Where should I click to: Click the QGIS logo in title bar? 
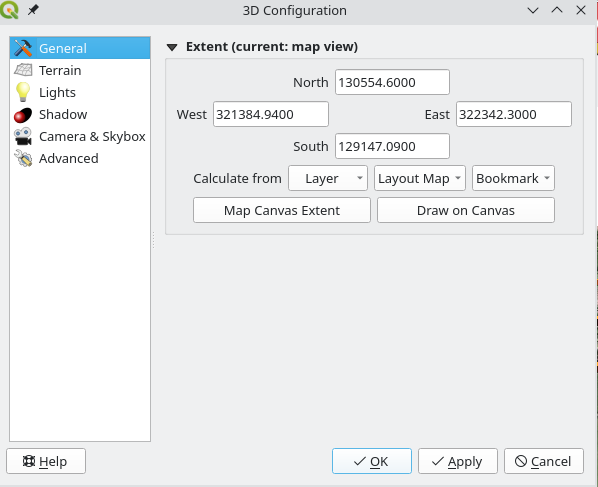tap(9, 10)
